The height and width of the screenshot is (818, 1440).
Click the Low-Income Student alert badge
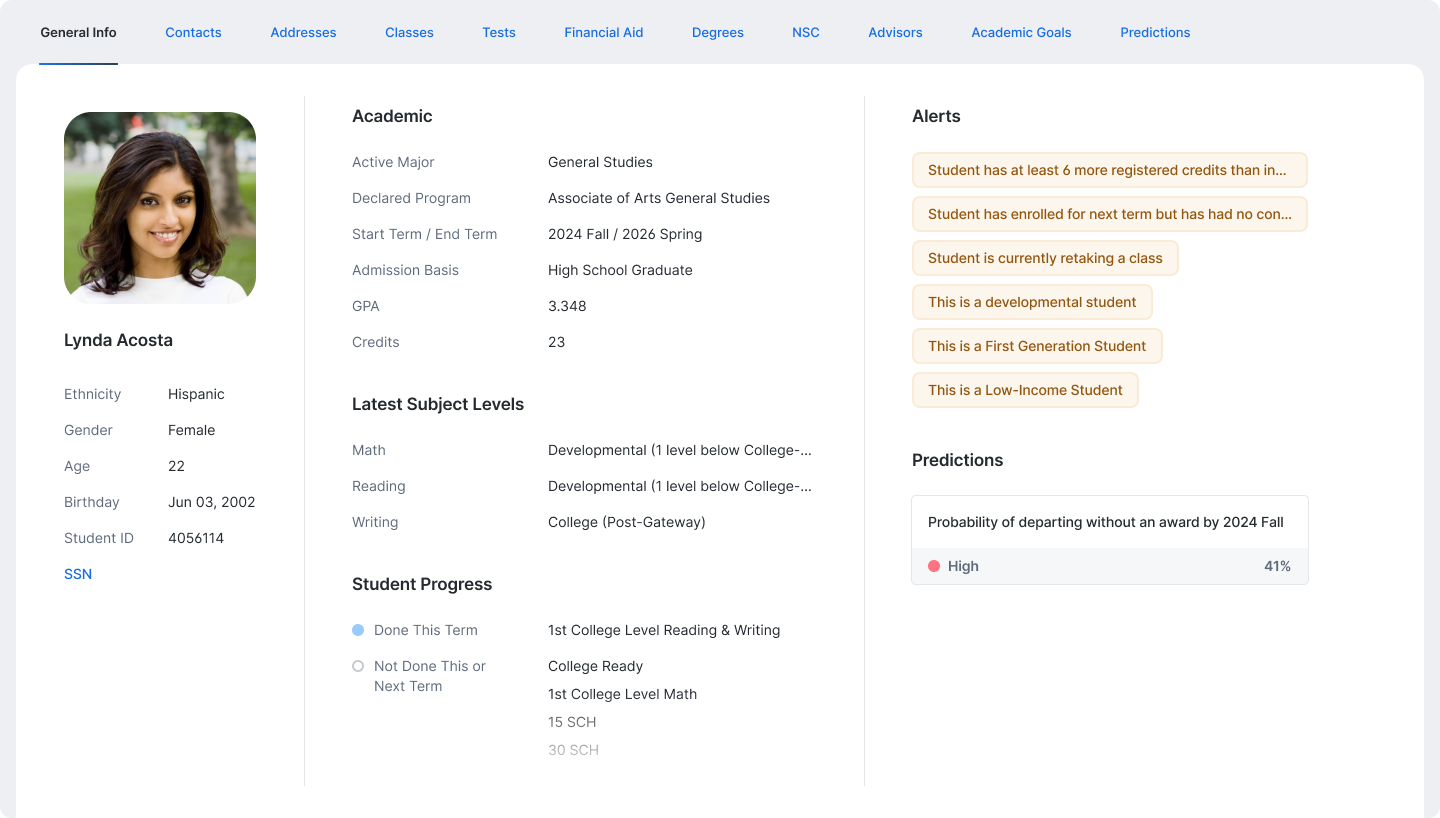[1025, 390]
